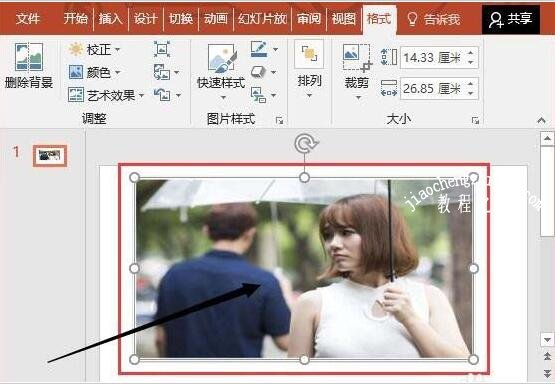Click the 裁剪 crop icon
Viewport: 555px width, 385px height.
pyautogui.click(x=357, y=58)
